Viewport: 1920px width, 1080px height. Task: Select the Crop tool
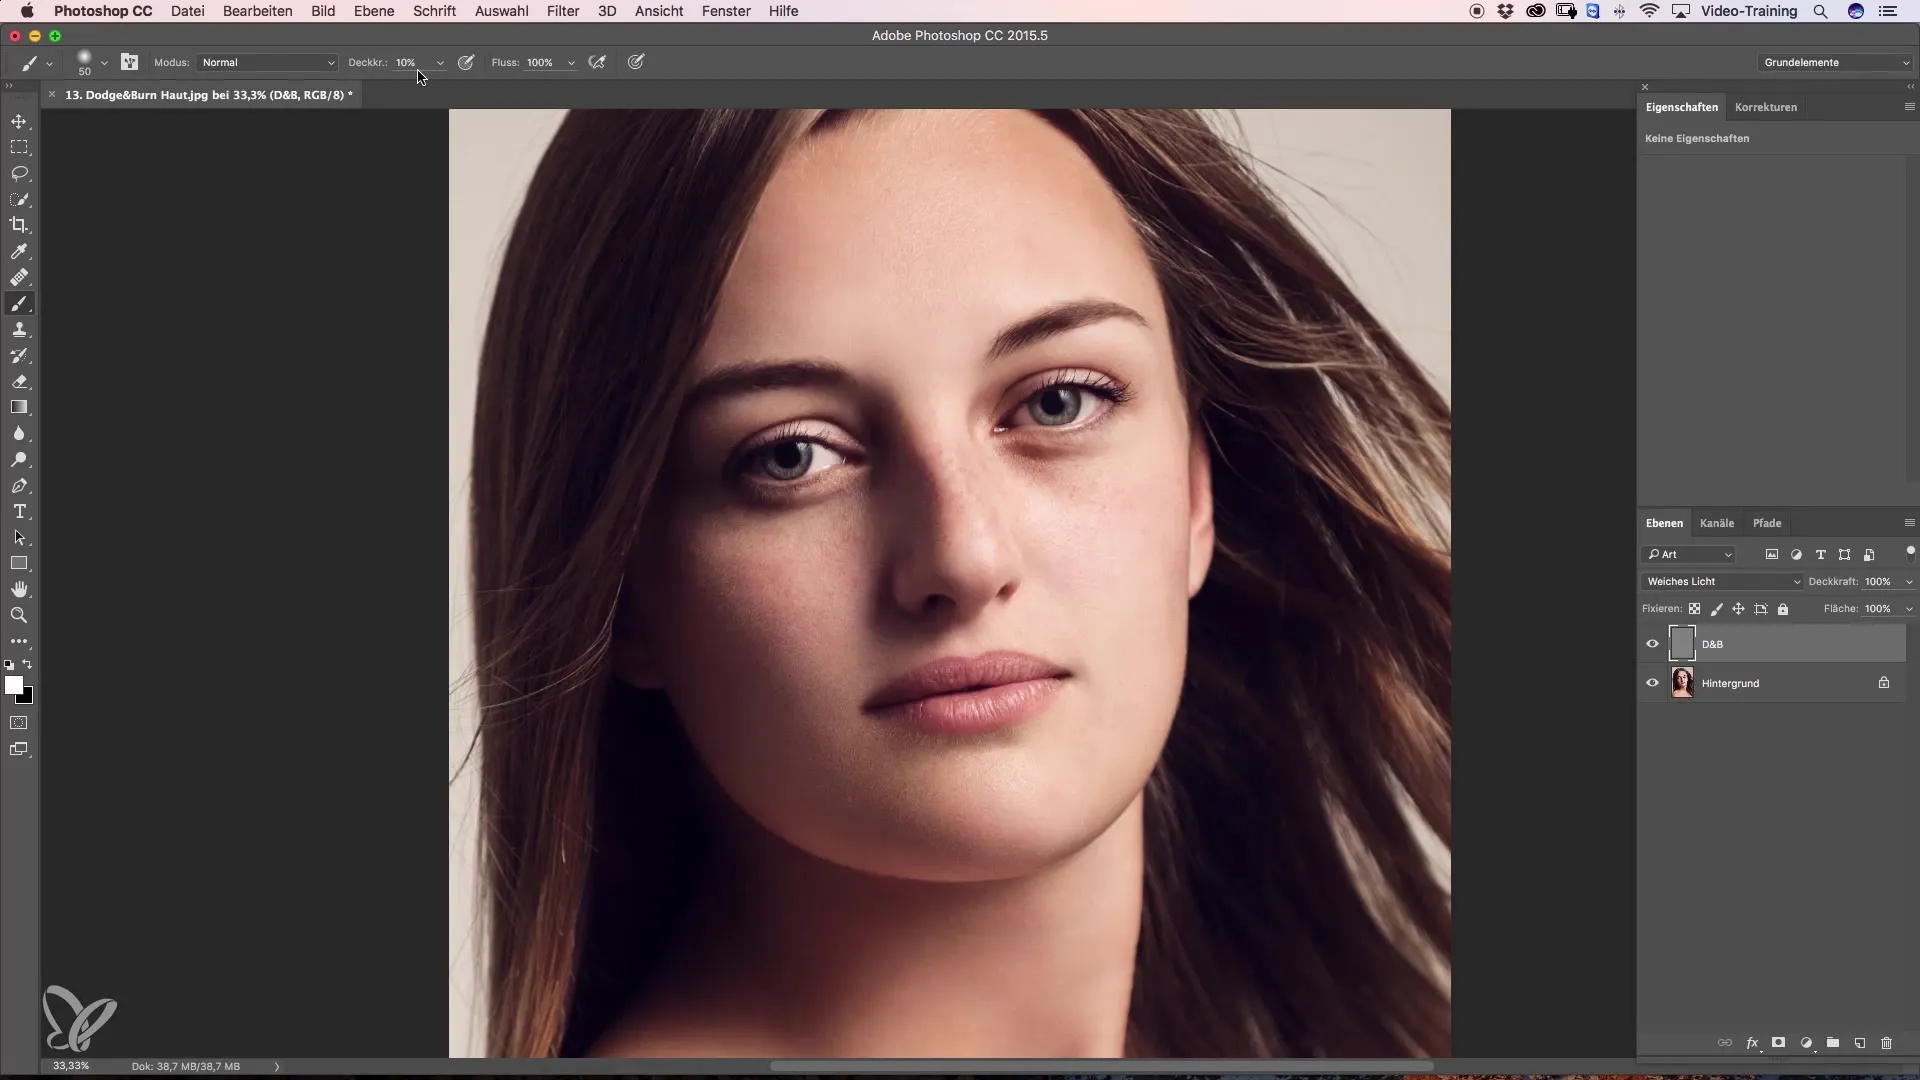point(19,225)
